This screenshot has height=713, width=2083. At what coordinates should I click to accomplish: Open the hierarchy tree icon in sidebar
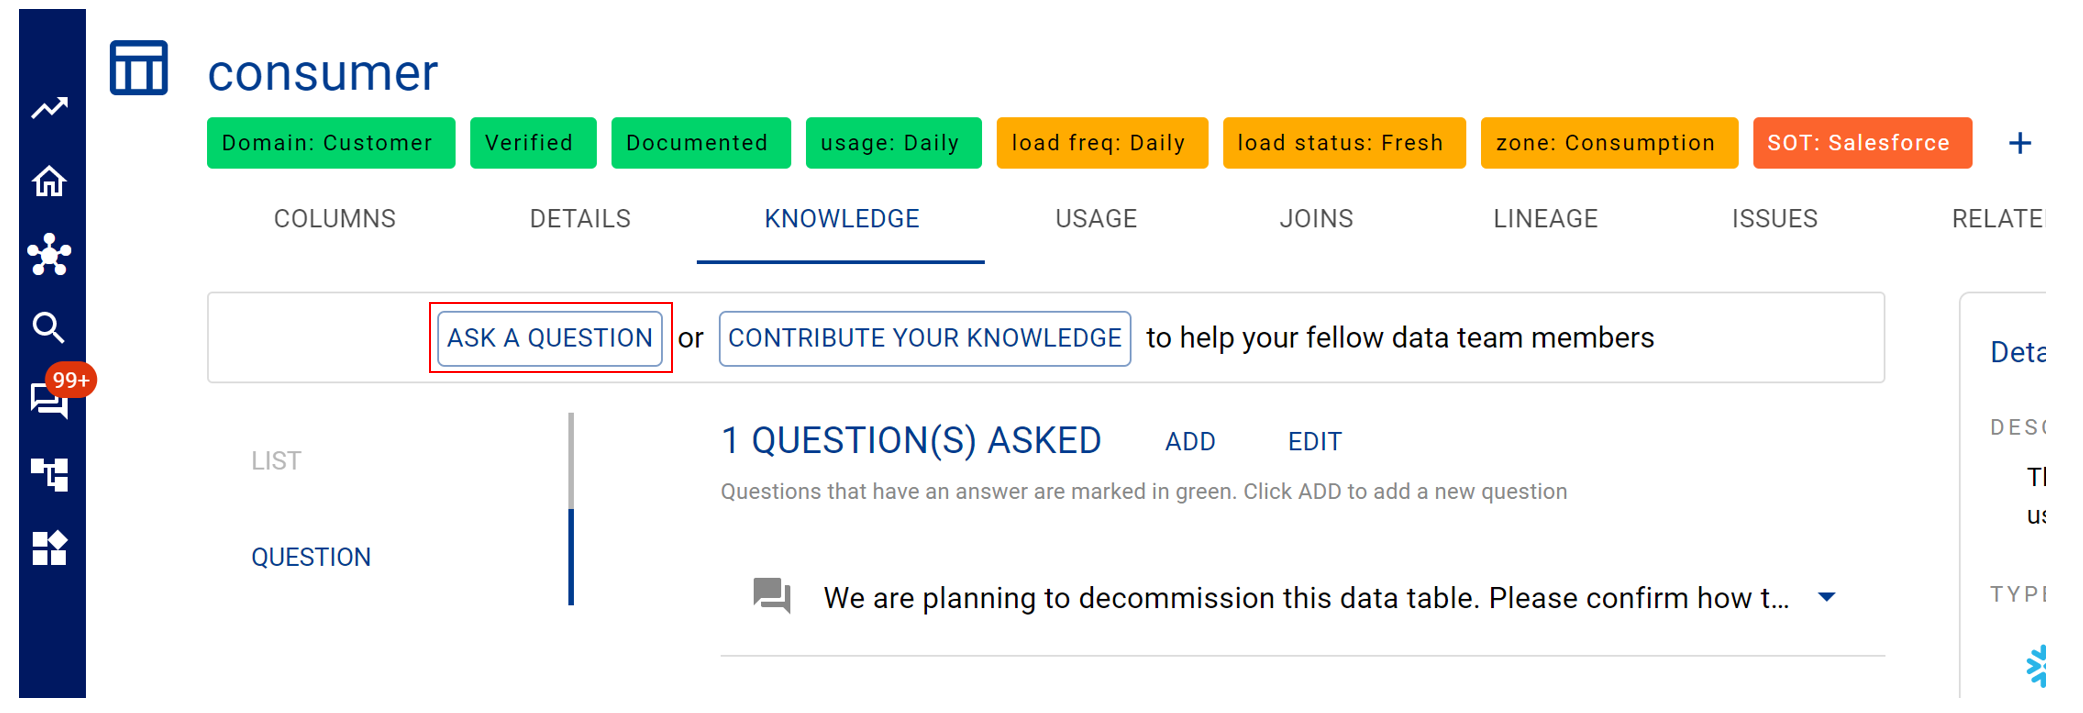(x=49, y=474)
